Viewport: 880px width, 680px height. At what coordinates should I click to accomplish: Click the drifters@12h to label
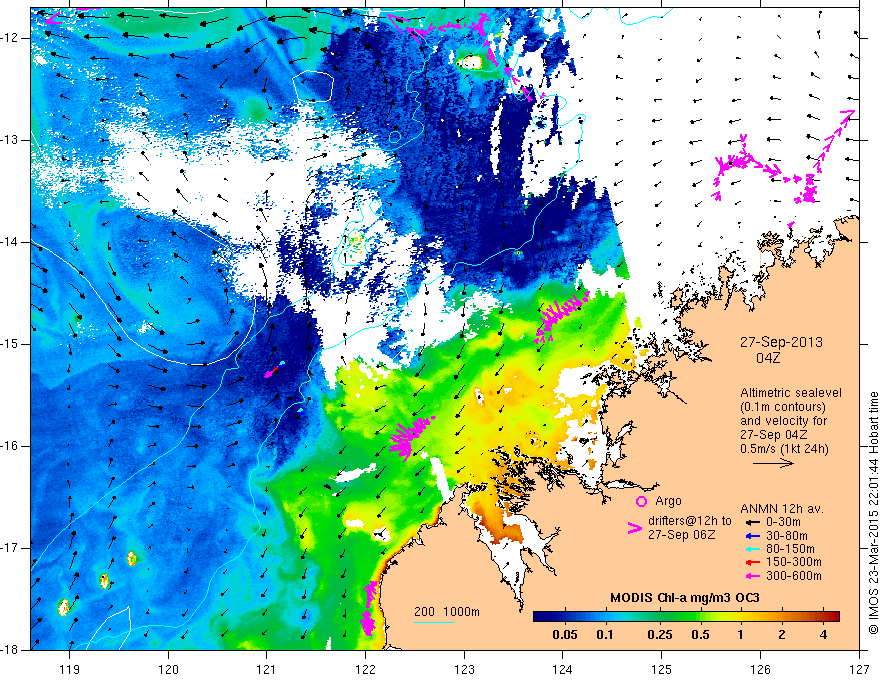coord(690,521)
